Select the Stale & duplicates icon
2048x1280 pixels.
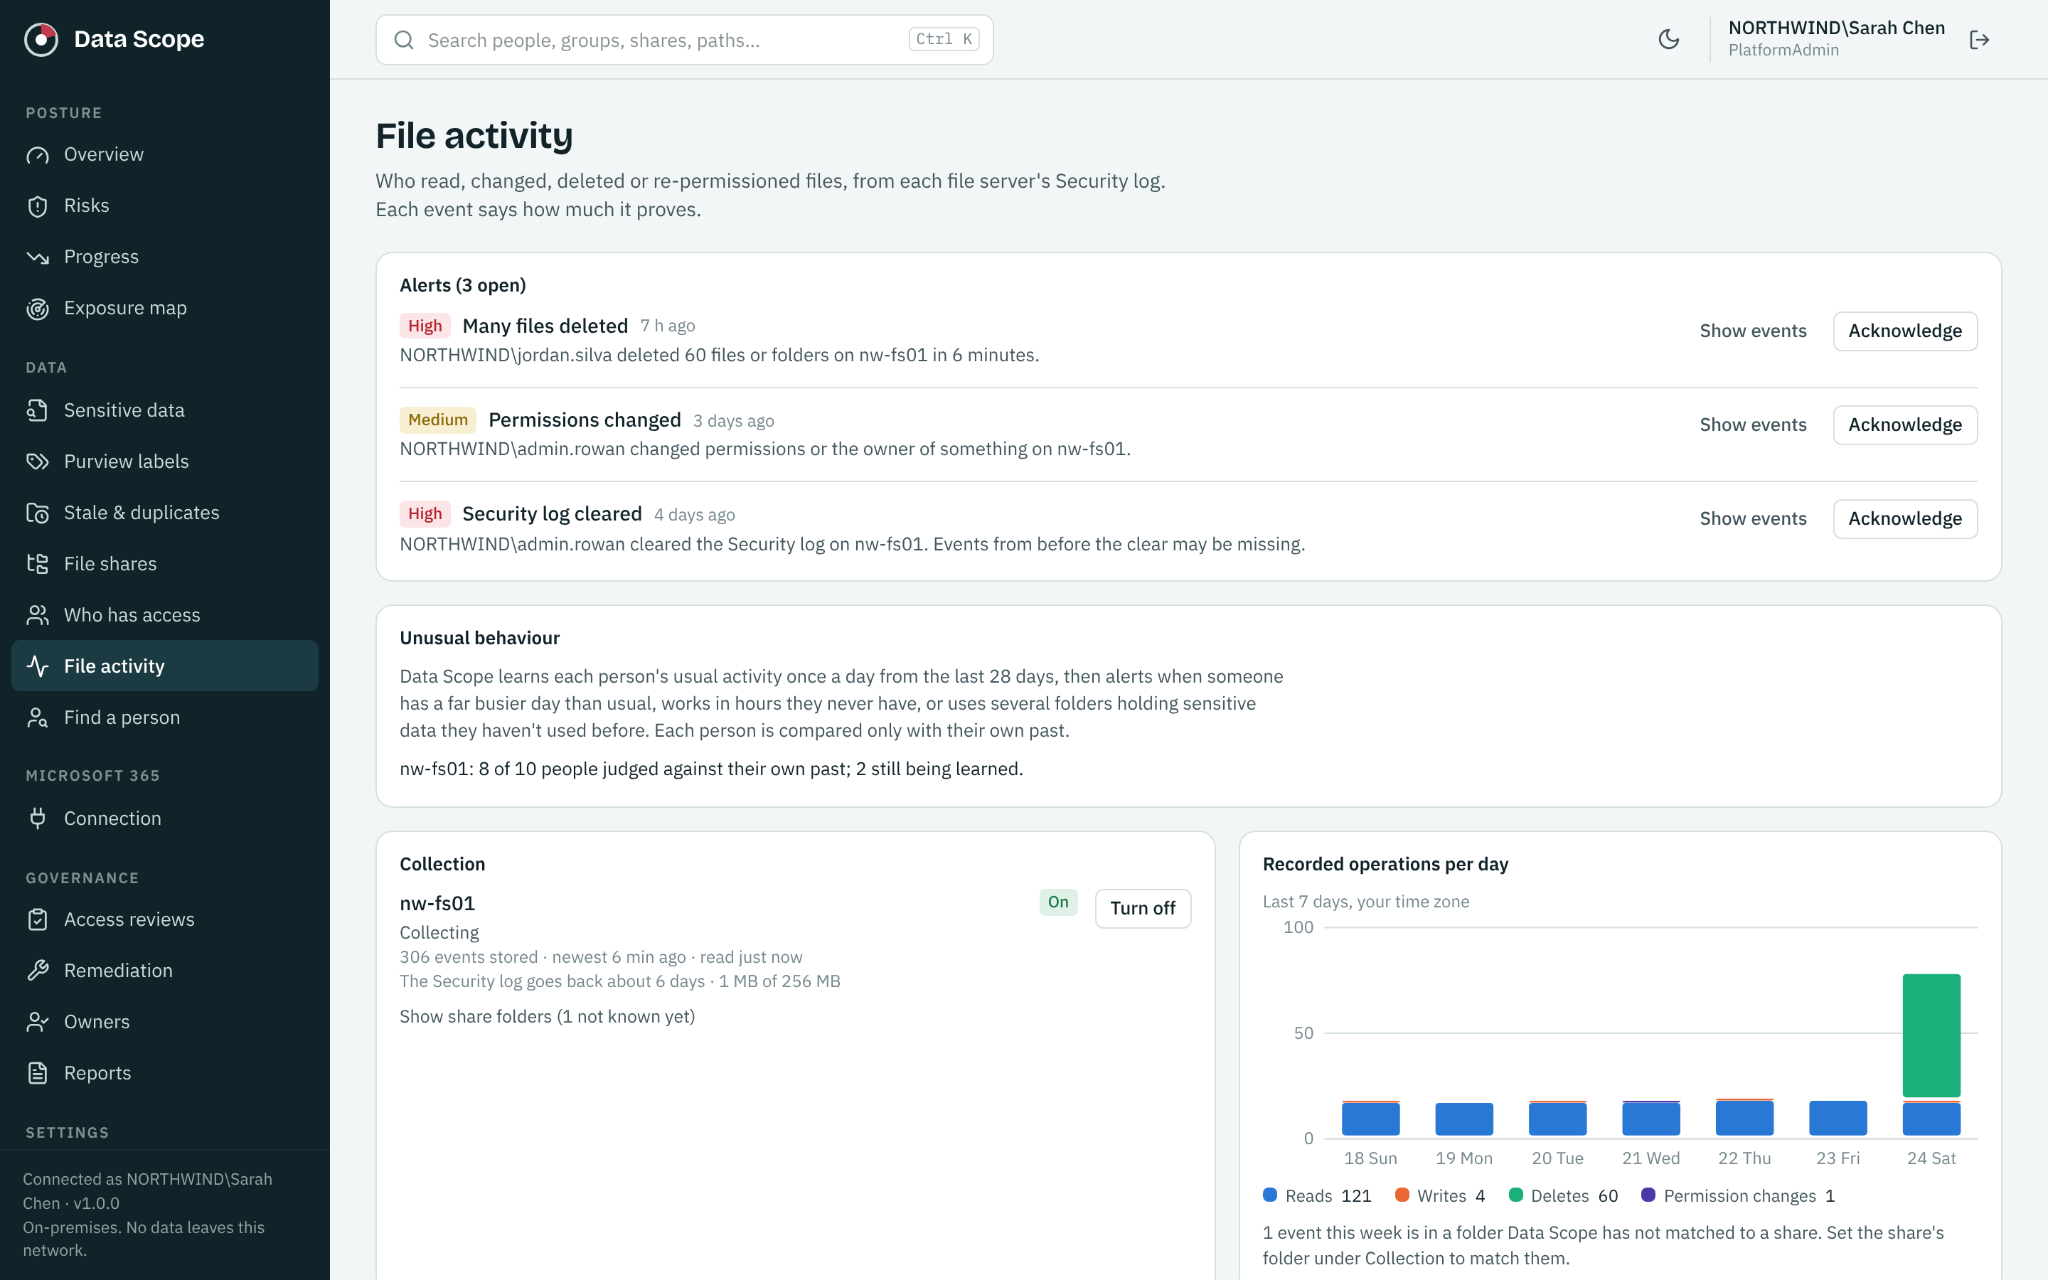coord(38,513)
